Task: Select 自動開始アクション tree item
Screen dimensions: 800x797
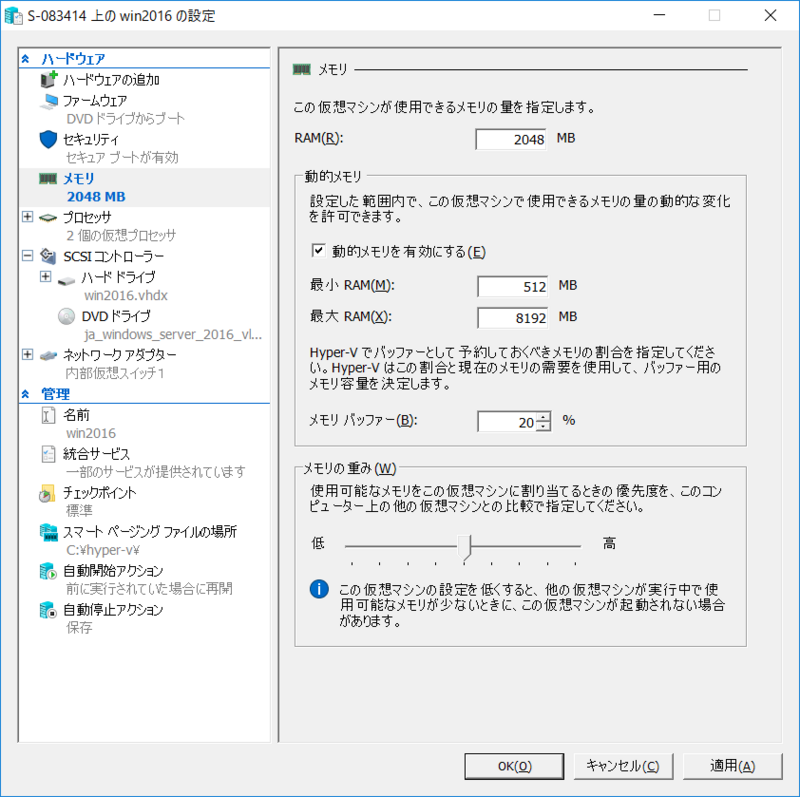Action: (x=113, y=570)
